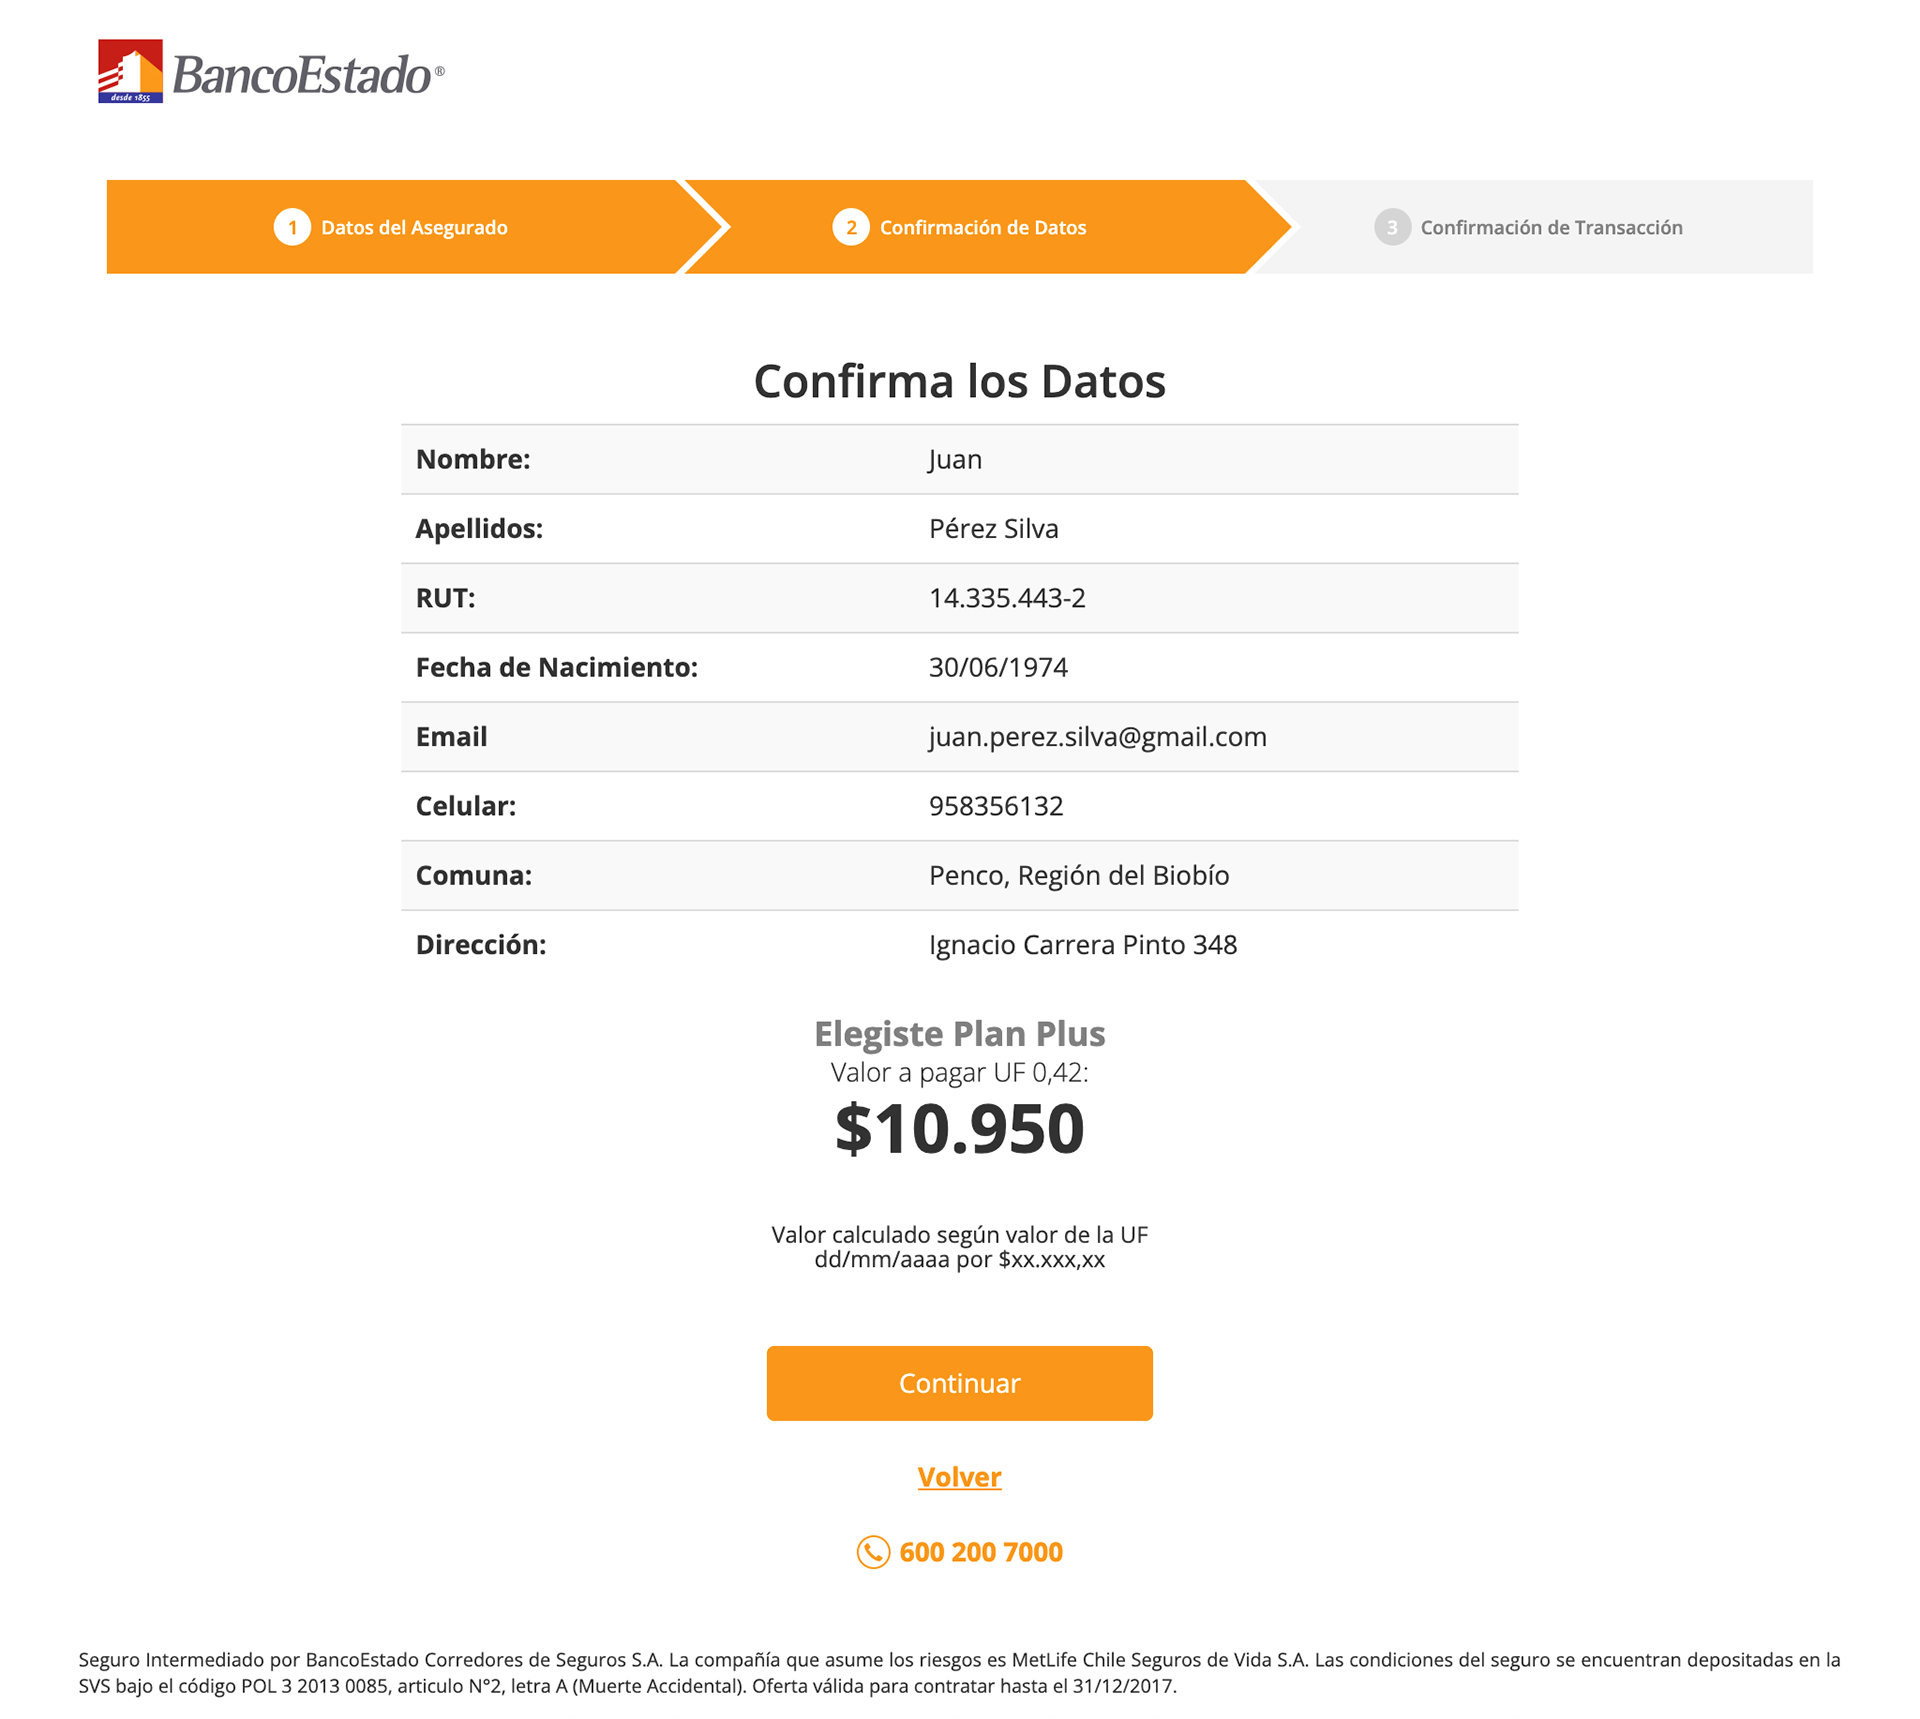
Task: Open Confirmación de Transacción step
Action: pyautogui.click(x=1551, y=228)
